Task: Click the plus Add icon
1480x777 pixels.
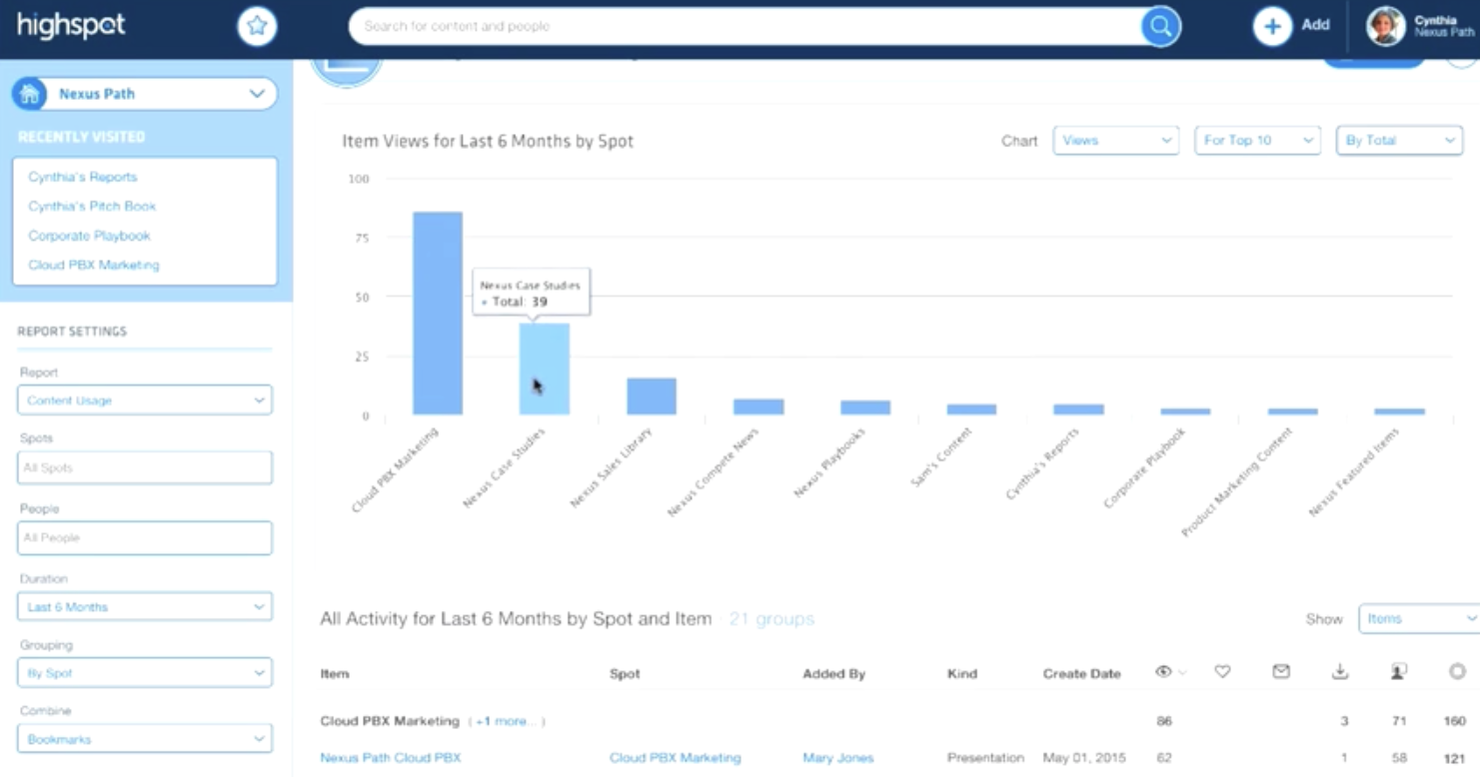Action: [1272, 26]
